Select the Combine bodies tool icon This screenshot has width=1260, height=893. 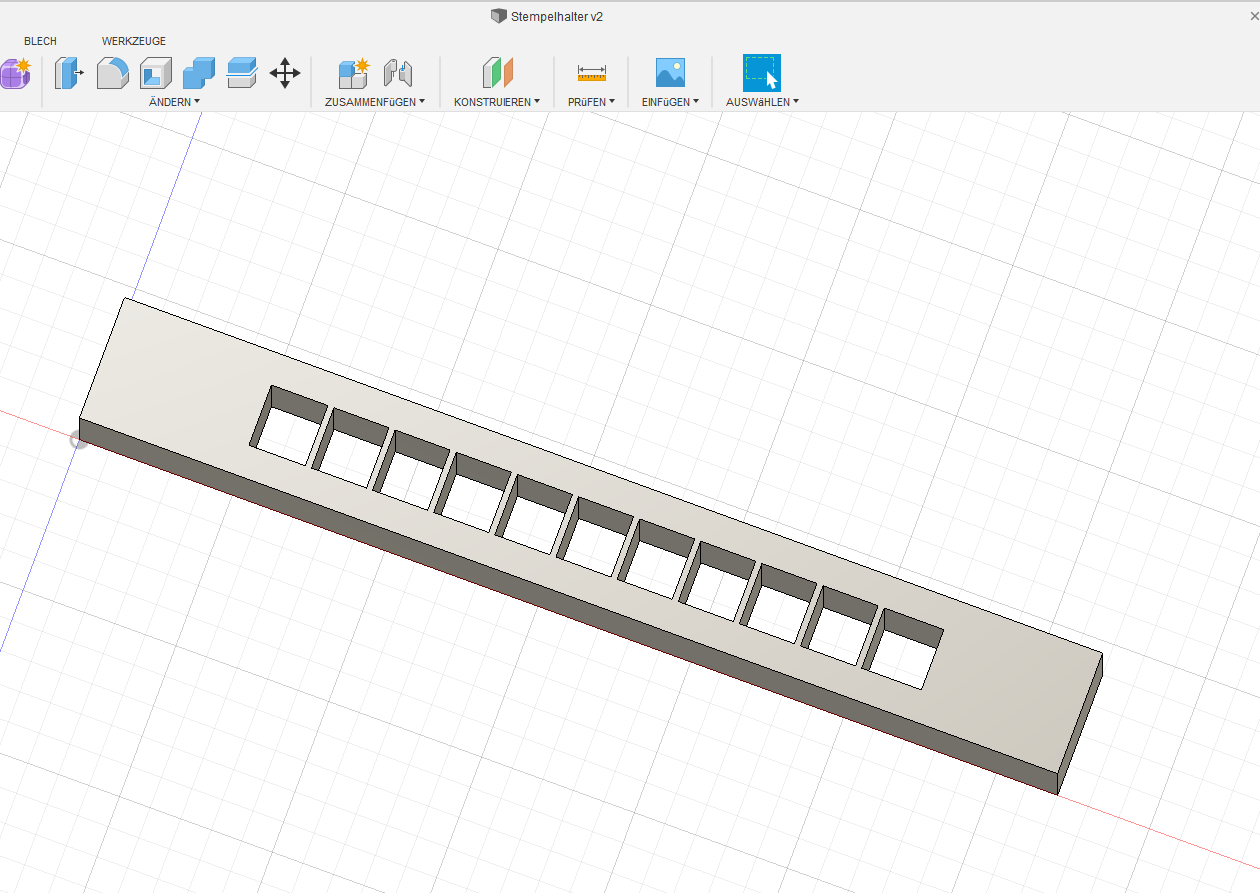199,73
